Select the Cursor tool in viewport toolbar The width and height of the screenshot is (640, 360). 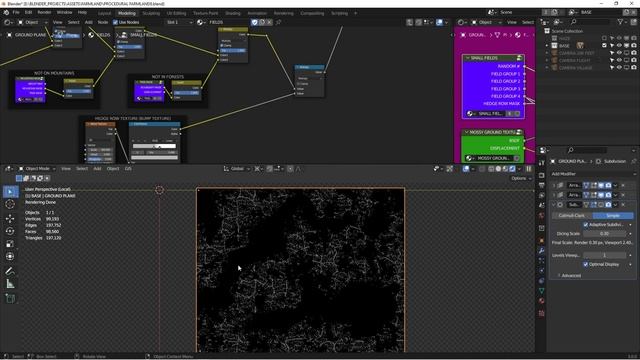[x=10, y=204]
